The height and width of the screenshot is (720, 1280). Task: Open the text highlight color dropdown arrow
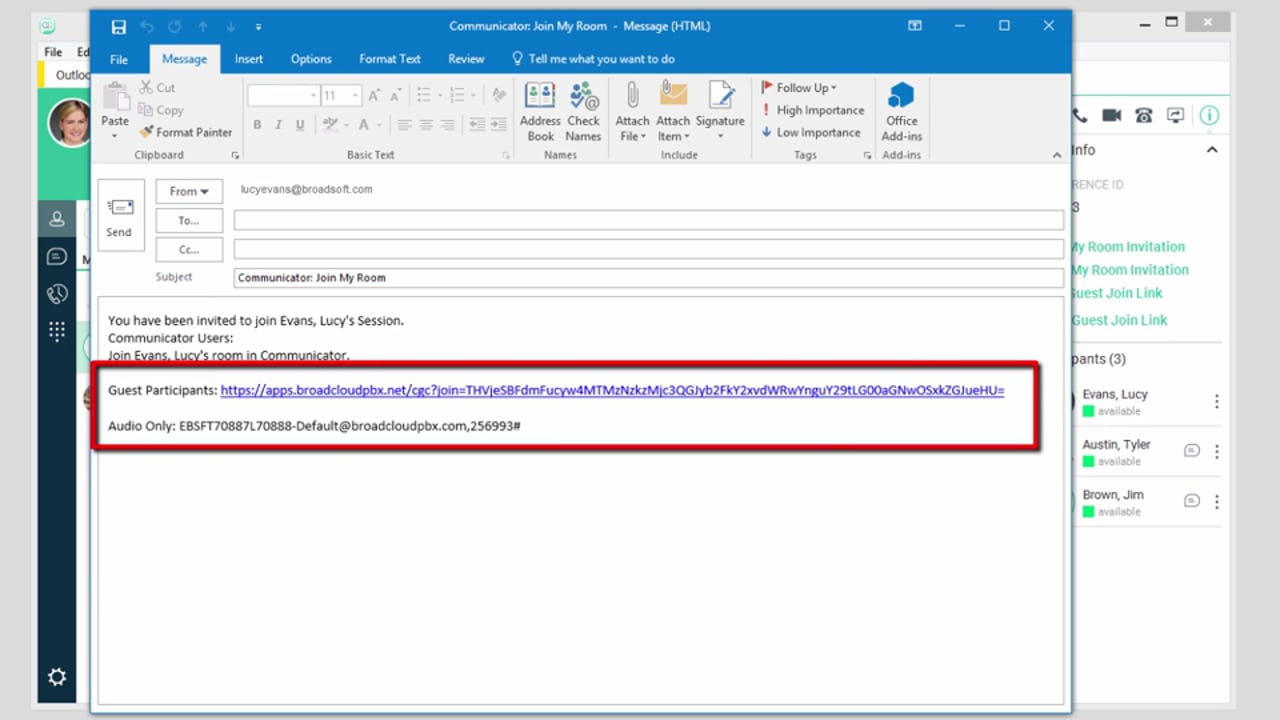347,125
